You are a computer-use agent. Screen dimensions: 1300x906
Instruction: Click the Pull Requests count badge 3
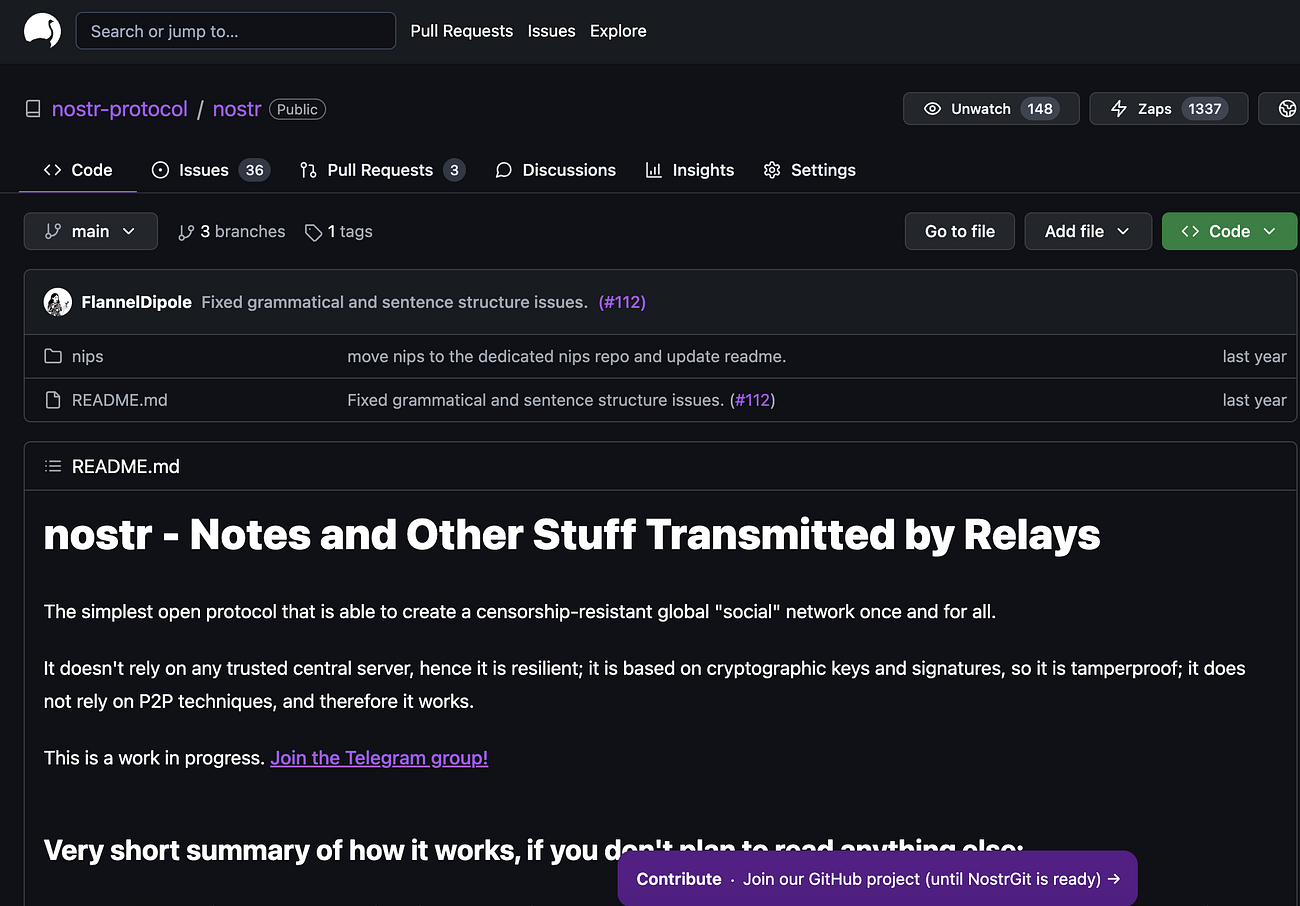click(454, 170)
